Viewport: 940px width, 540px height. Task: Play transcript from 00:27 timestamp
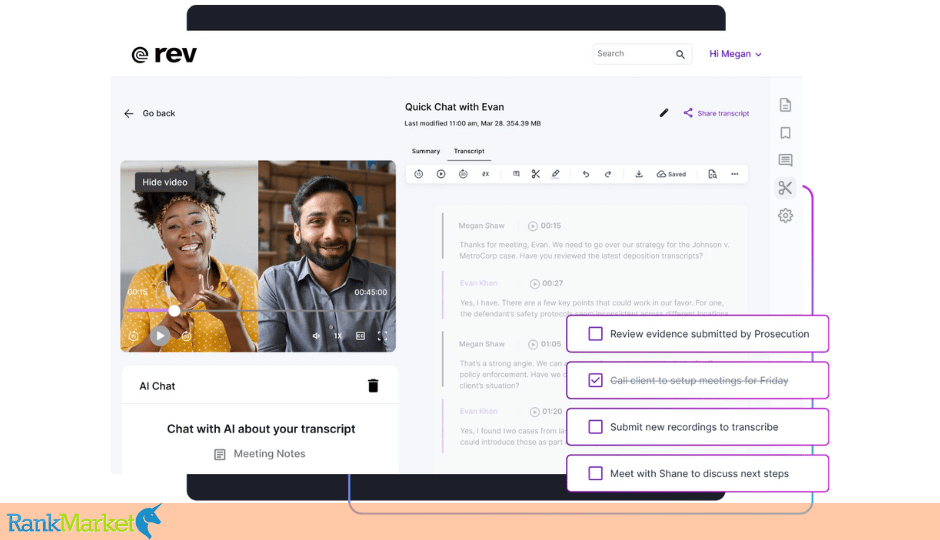[x=535, y=283]
